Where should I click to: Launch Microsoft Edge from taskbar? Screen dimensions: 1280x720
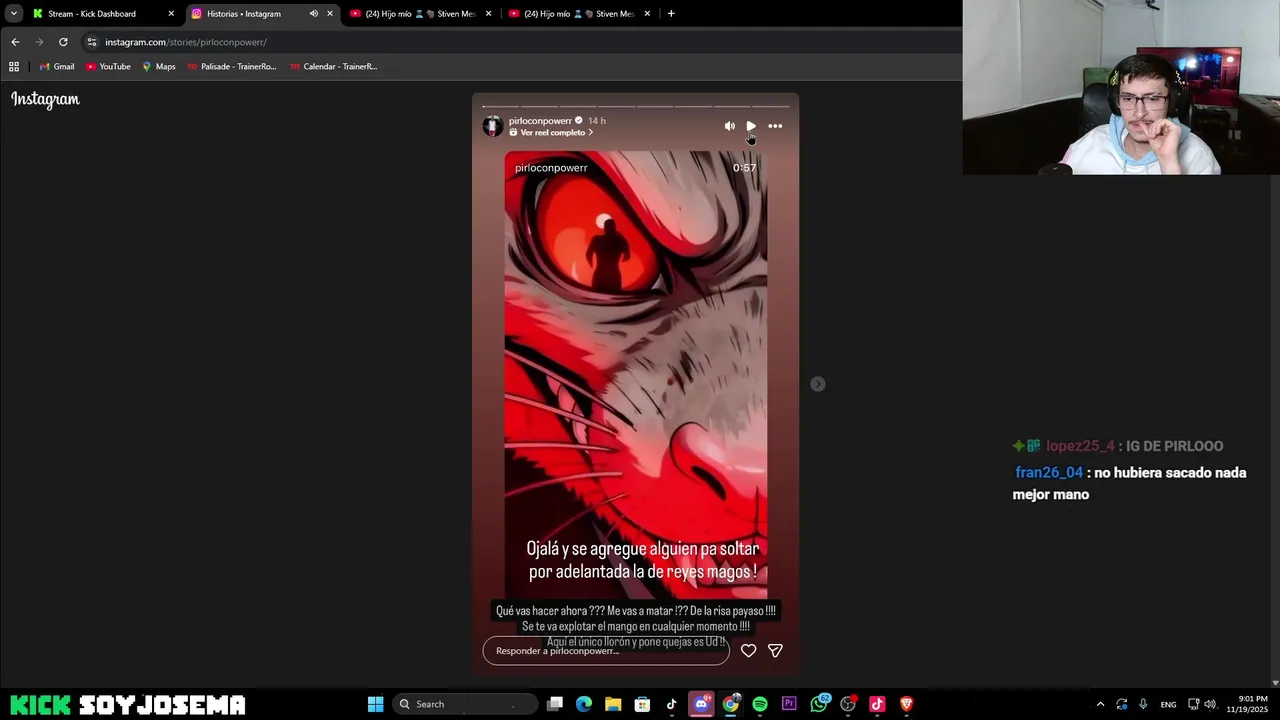click(584, 704)
